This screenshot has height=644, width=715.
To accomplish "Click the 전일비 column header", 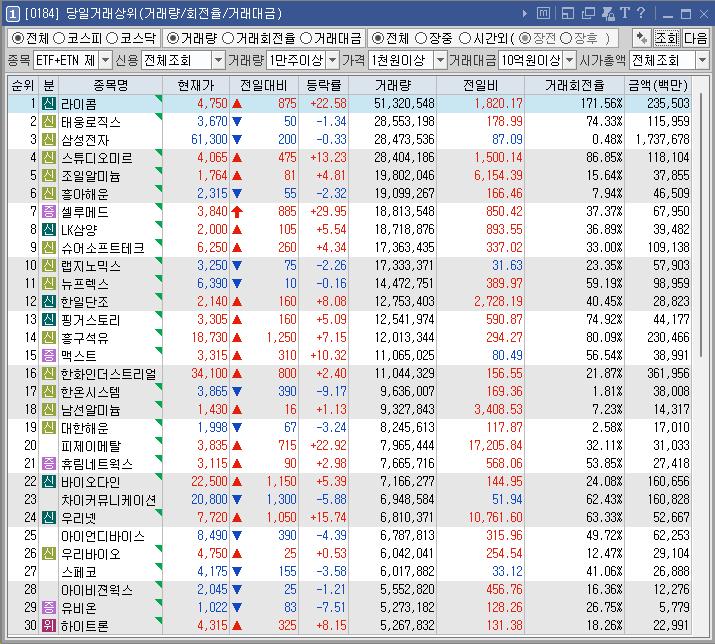I will [480, 85].
